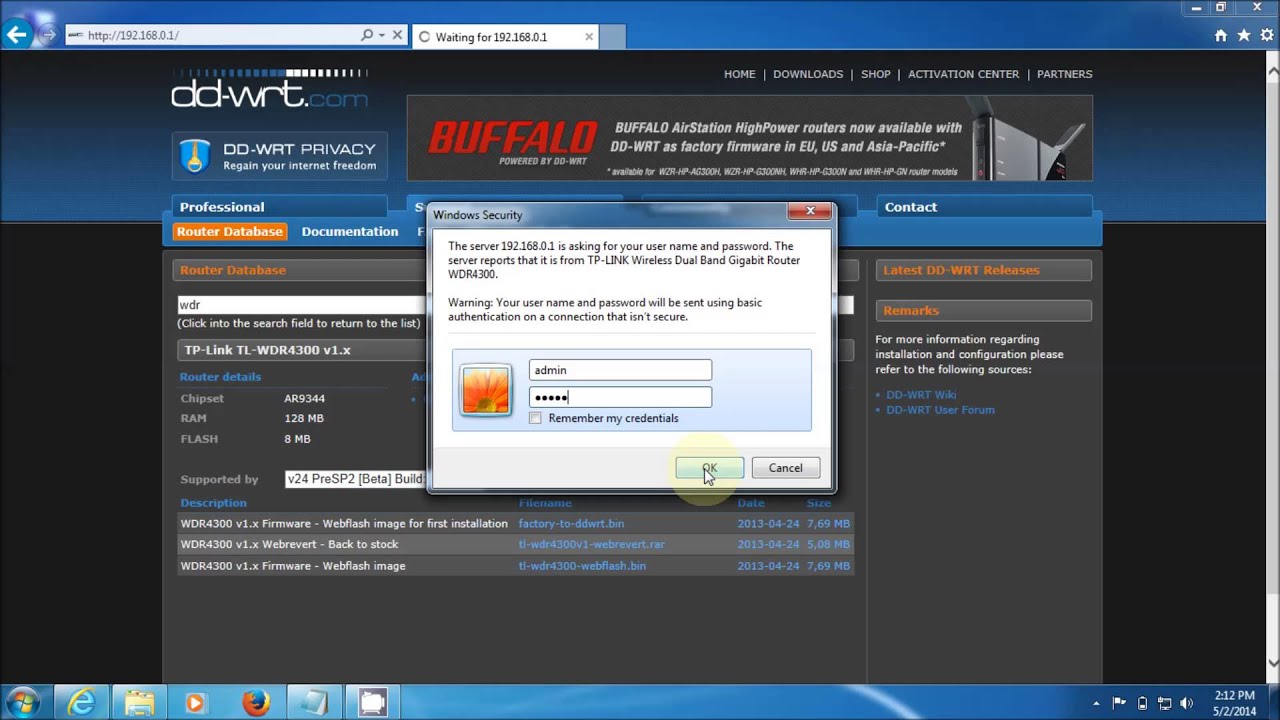Open Favorites star icon
The height and width of the screenshot is (720, 1280).
click(x=1243, y=35)
